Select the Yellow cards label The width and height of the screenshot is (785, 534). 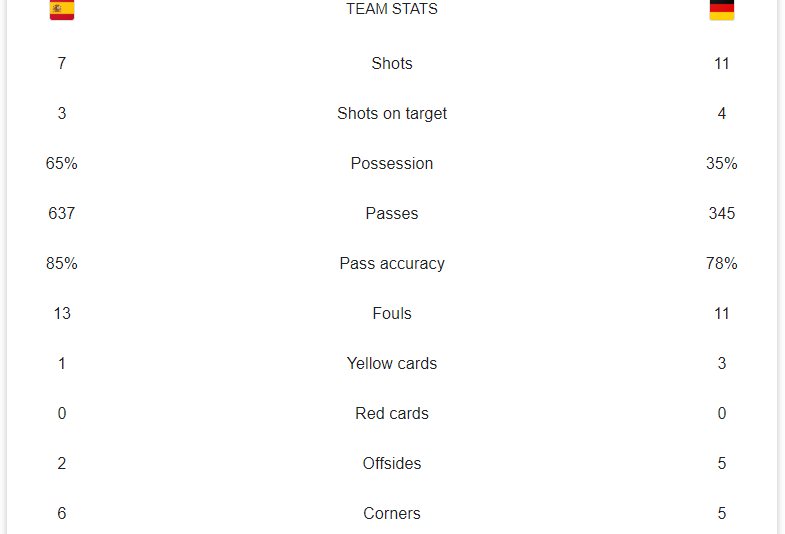coord(392,364)
